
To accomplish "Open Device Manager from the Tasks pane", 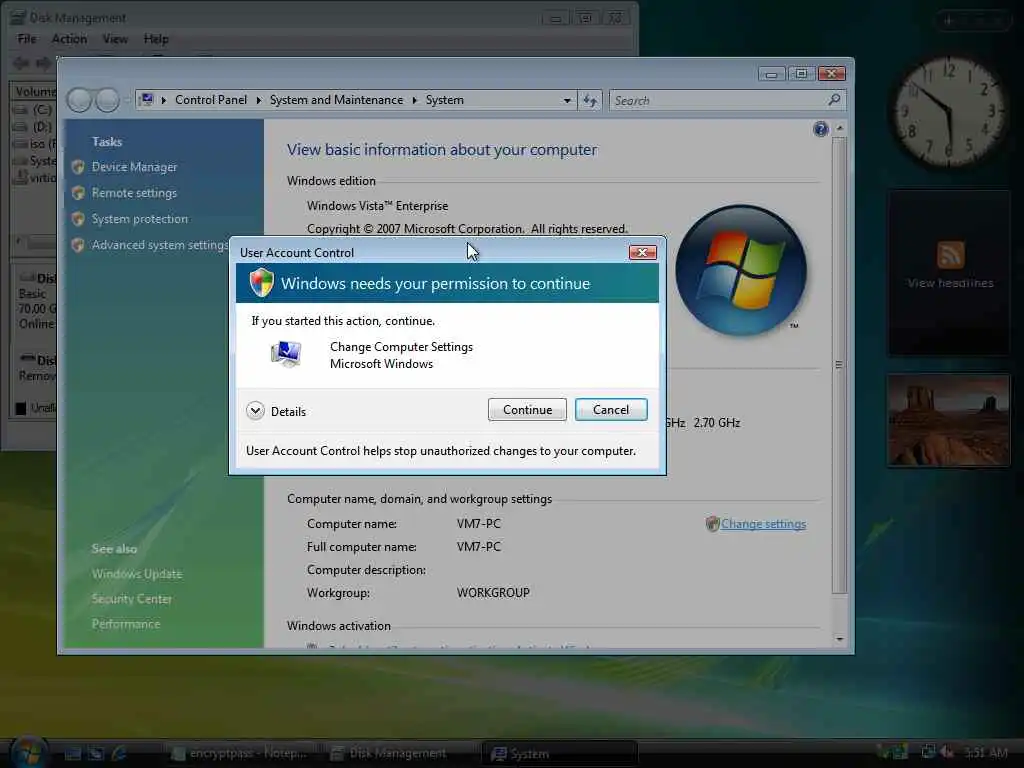I will [x=135, y=167].
